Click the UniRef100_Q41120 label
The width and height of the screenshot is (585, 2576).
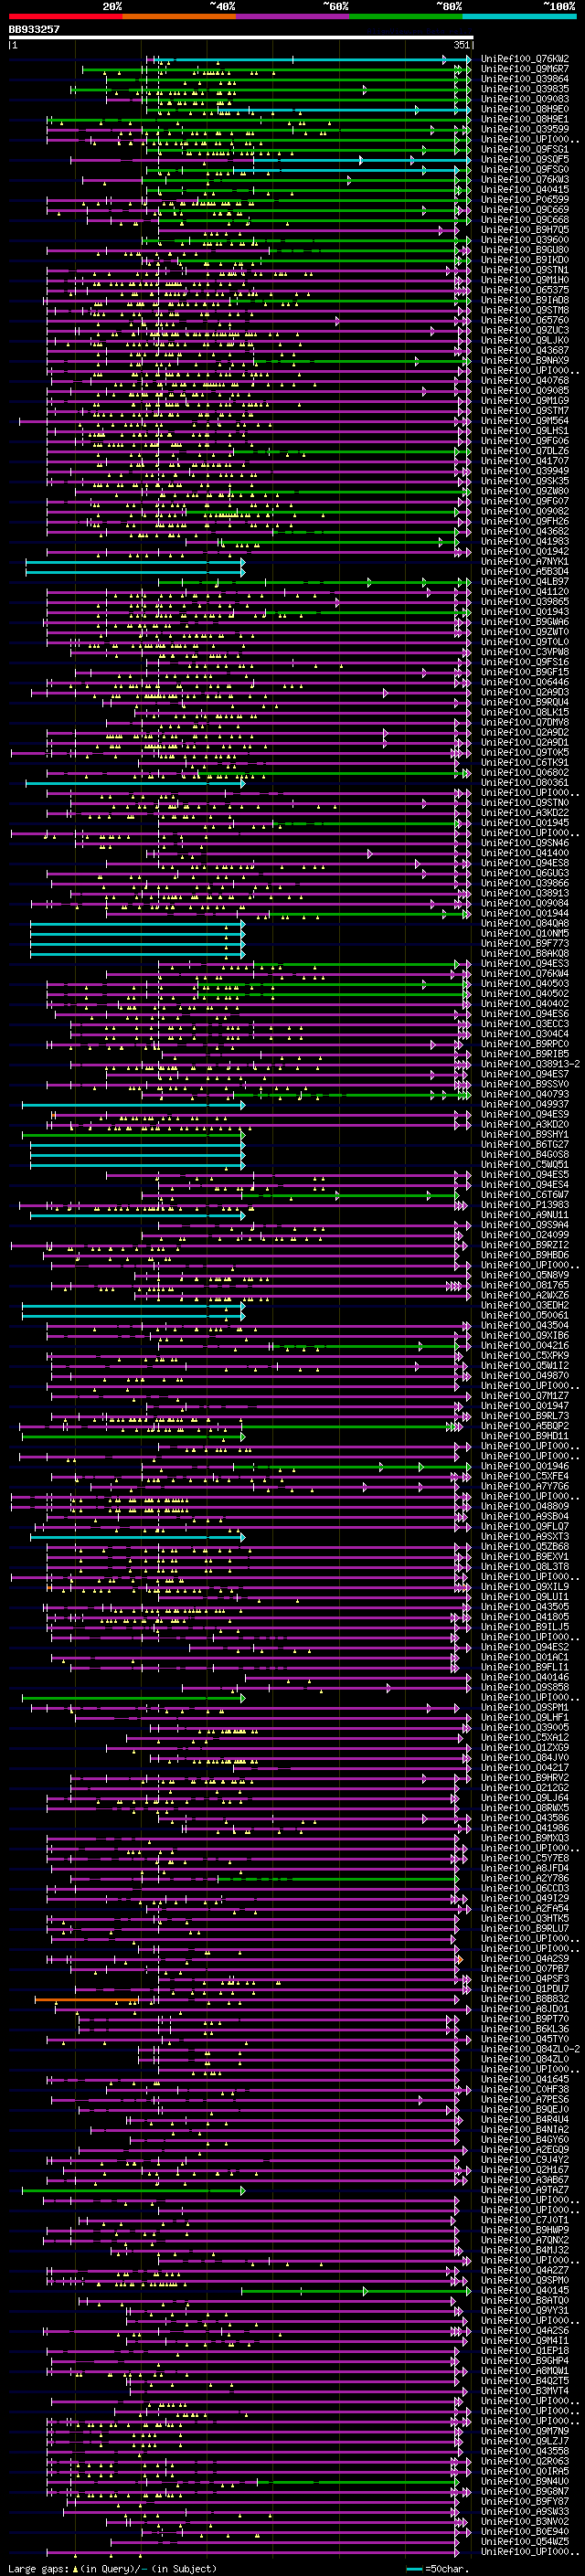click(525, 592)
